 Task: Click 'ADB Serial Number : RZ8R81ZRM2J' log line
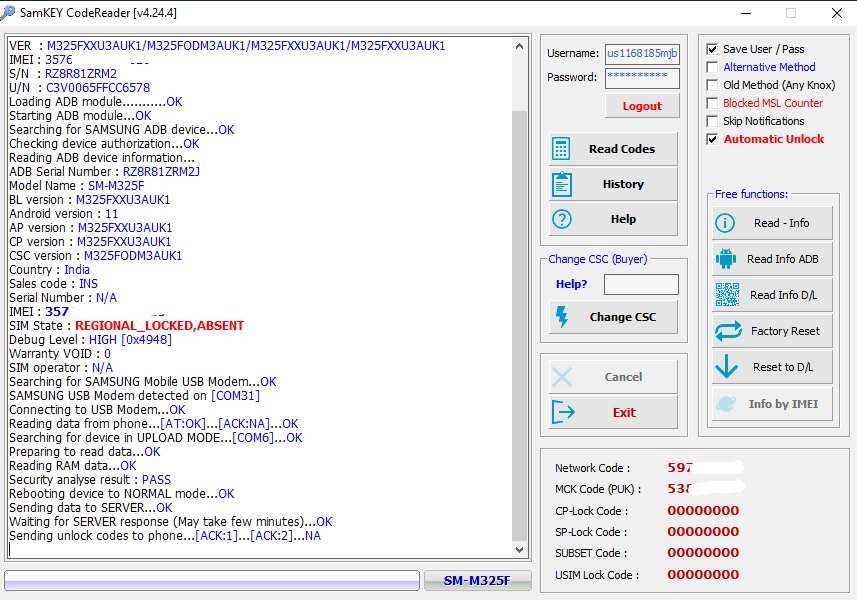click(104, 172)
